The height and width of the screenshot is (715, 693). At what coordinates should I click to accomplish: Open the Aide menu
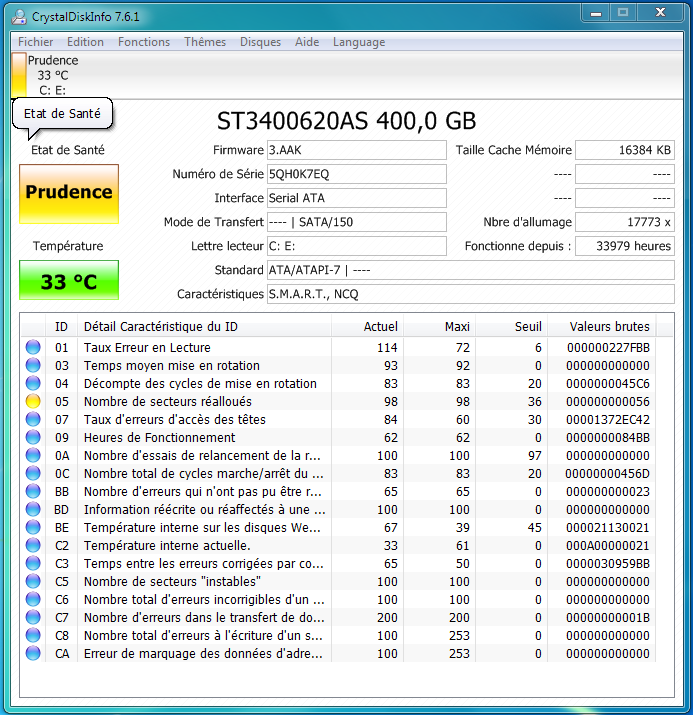pyautogui.click(x=307, y=42)
